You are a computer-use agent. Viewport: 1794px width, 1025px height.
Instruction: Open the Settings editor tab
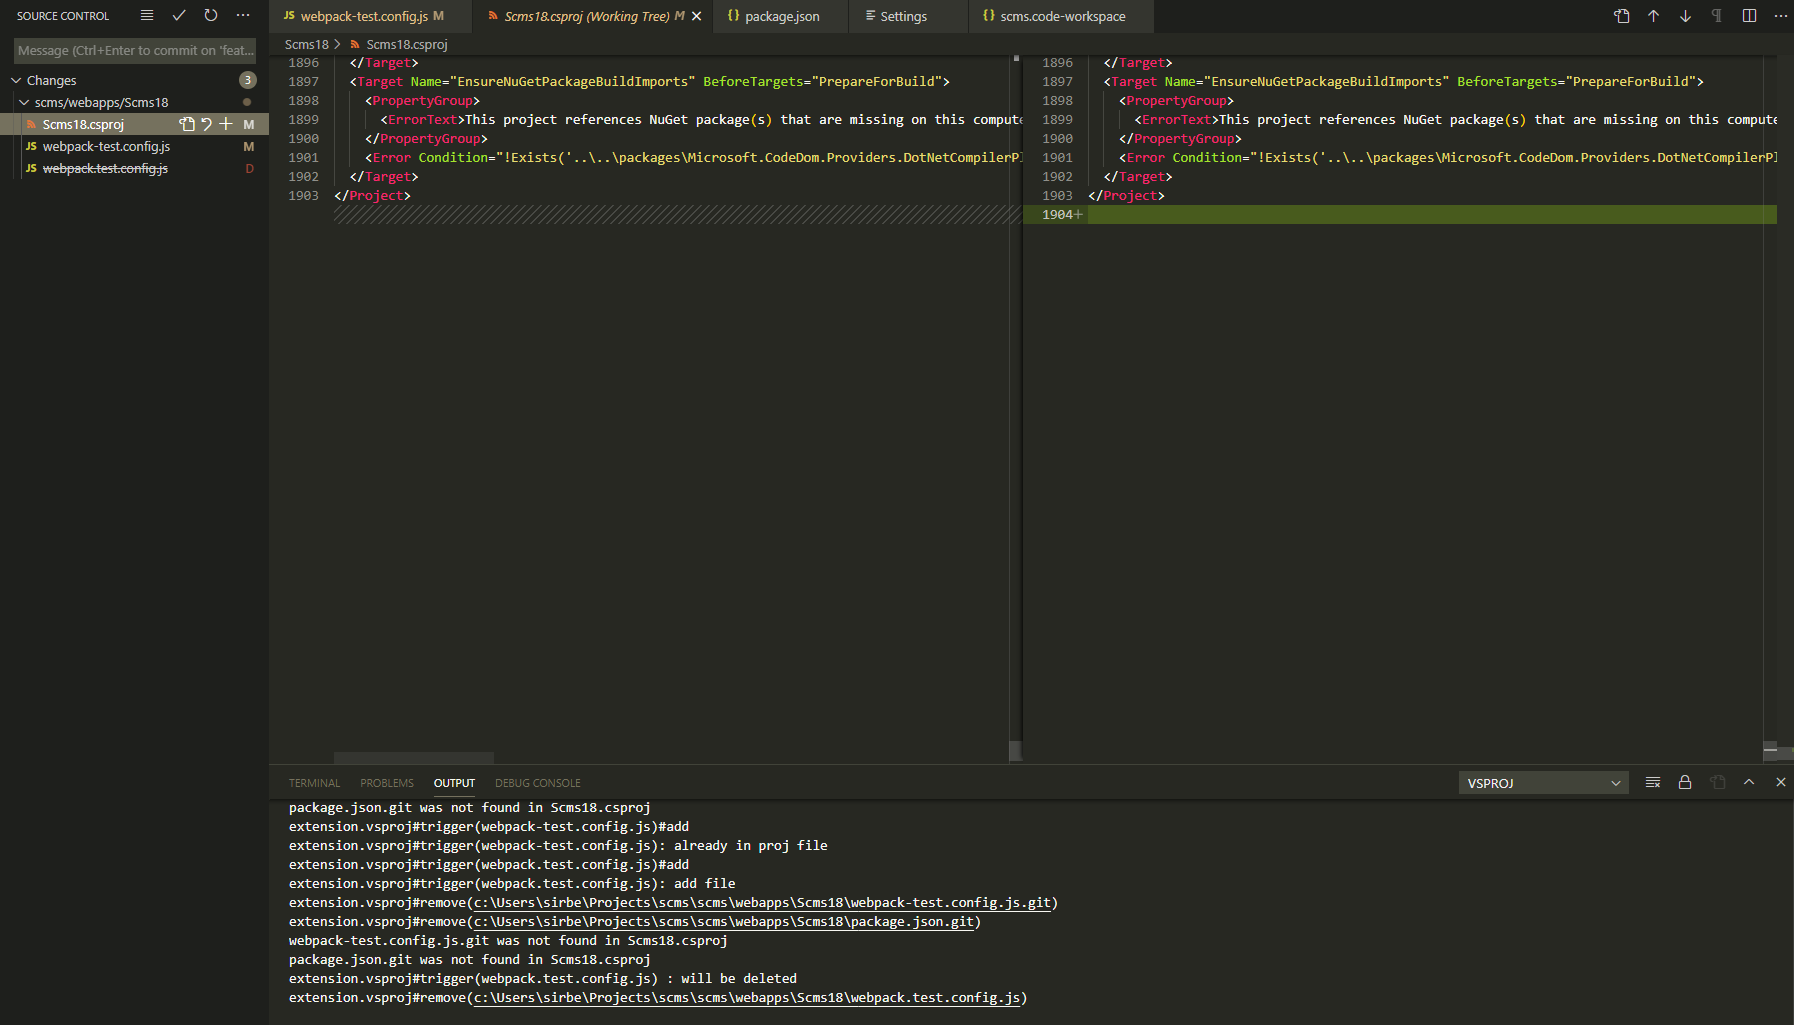click(x=908, y=16)
